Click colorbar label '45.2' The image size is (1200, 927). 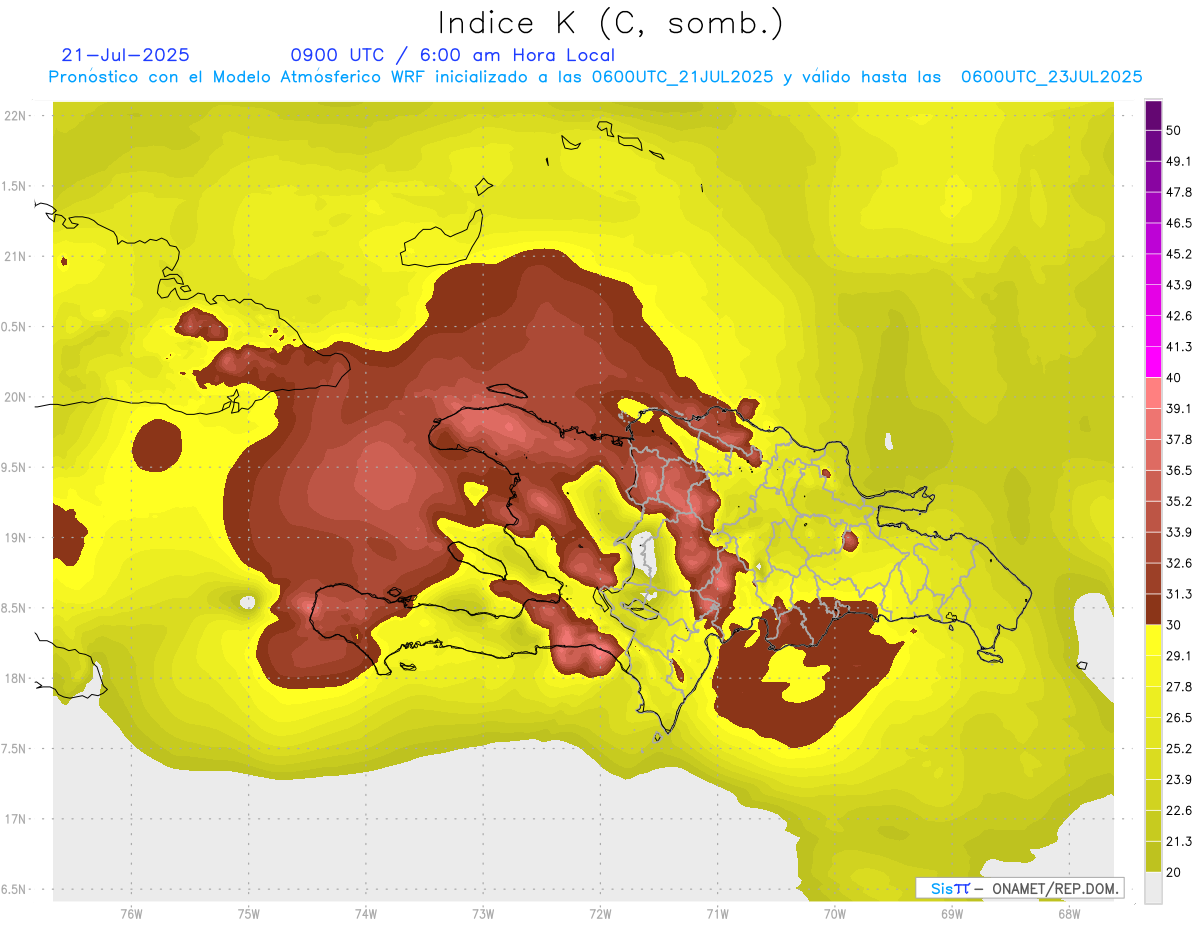[x=1179, y=254]
